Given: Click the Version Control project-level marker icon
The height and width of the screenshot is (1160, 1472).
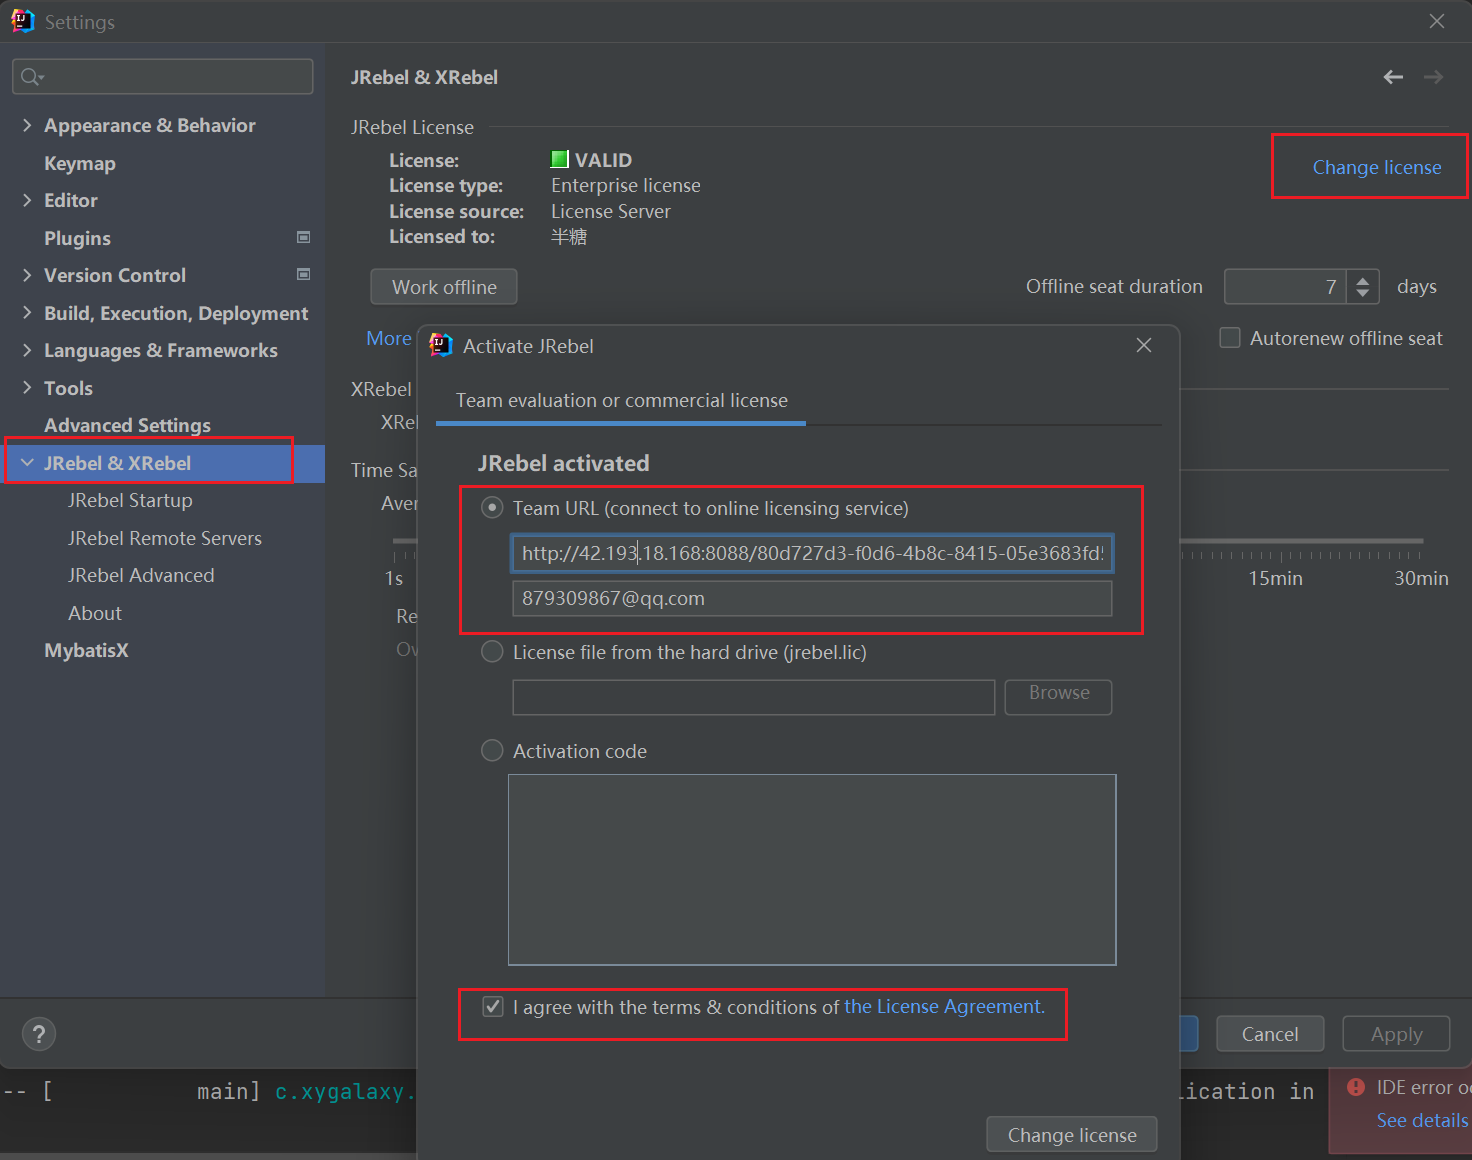Looking at the screenshot, I should 303,274.
